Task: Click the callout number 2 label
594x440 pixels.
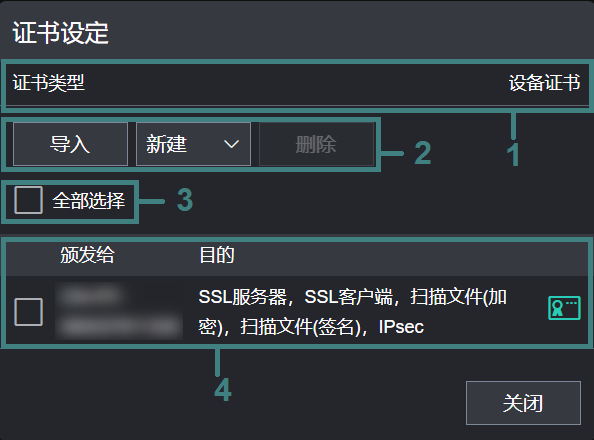Action: tap(423, 153)
